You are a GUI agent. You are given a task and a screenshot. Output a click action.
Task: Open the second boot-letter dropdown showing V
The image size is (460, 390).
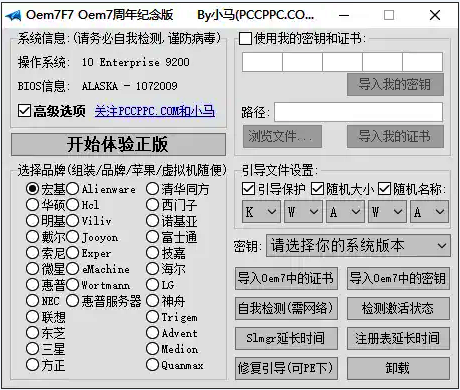(303, 212)
